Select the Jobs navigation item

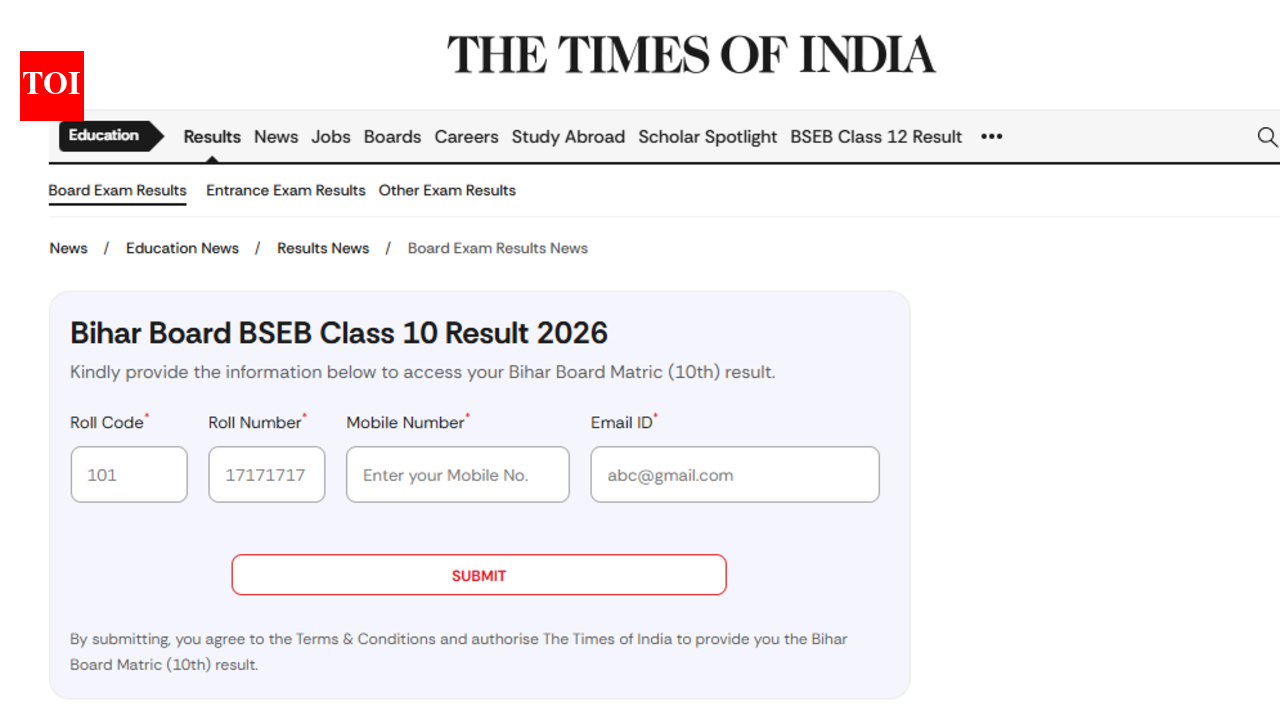[x=331, y=137]
